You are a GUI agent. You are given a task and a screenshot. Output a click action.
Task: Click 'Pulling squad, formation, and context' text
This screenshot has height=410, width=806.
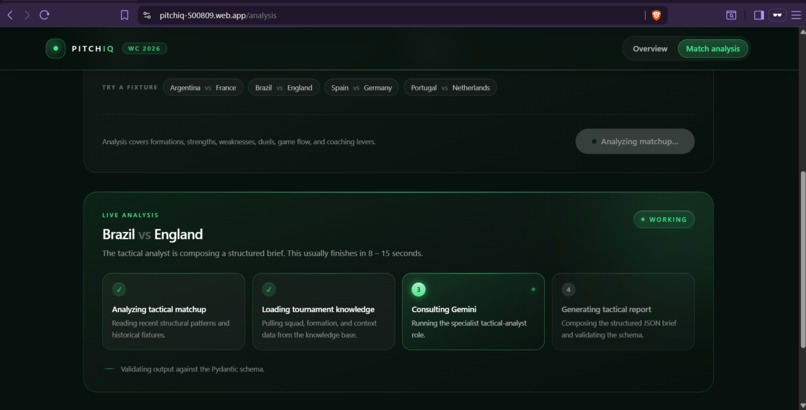point(319,329)
